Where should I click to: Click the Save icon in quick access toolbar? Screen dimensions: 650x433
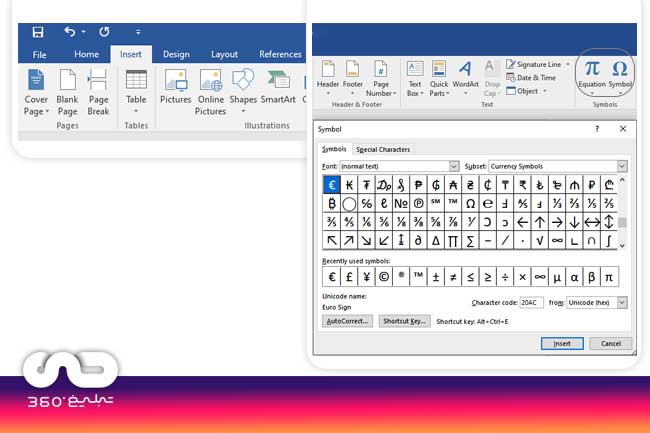point(38,32)
